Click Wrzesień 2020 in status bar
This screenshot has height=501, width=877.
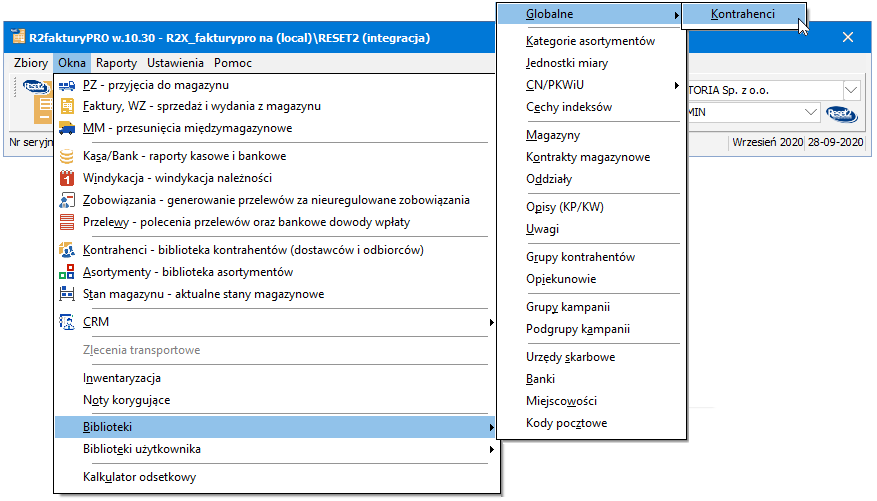pos(767,142)
